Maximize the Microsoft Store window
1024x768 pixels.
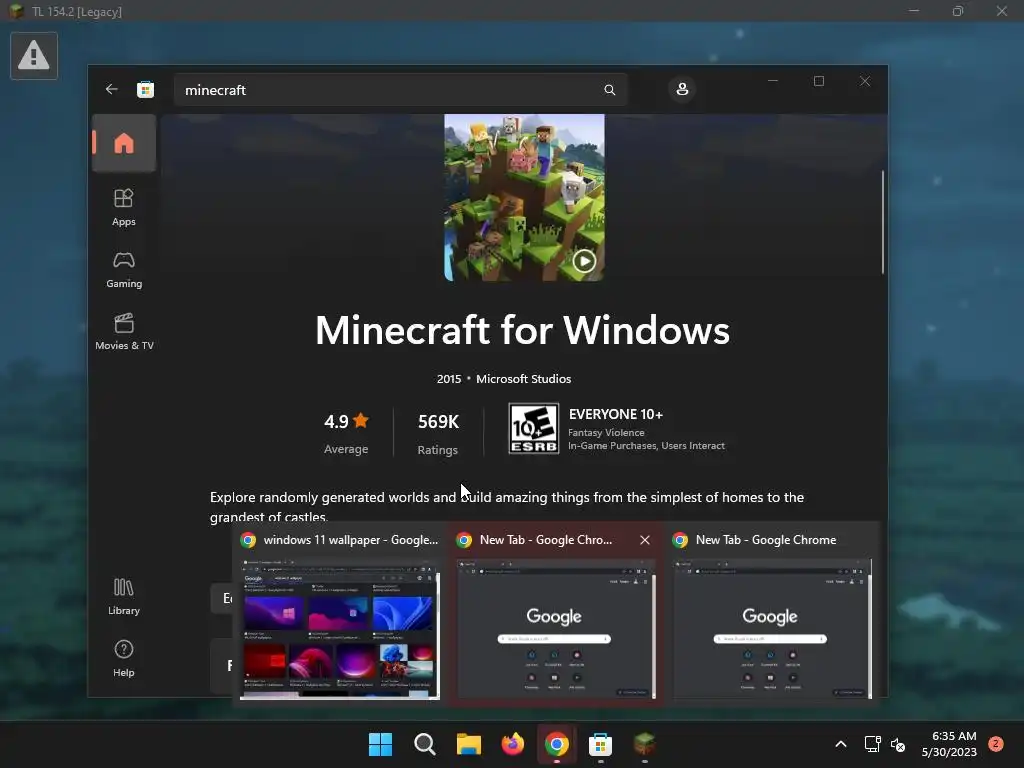point(819,81)
